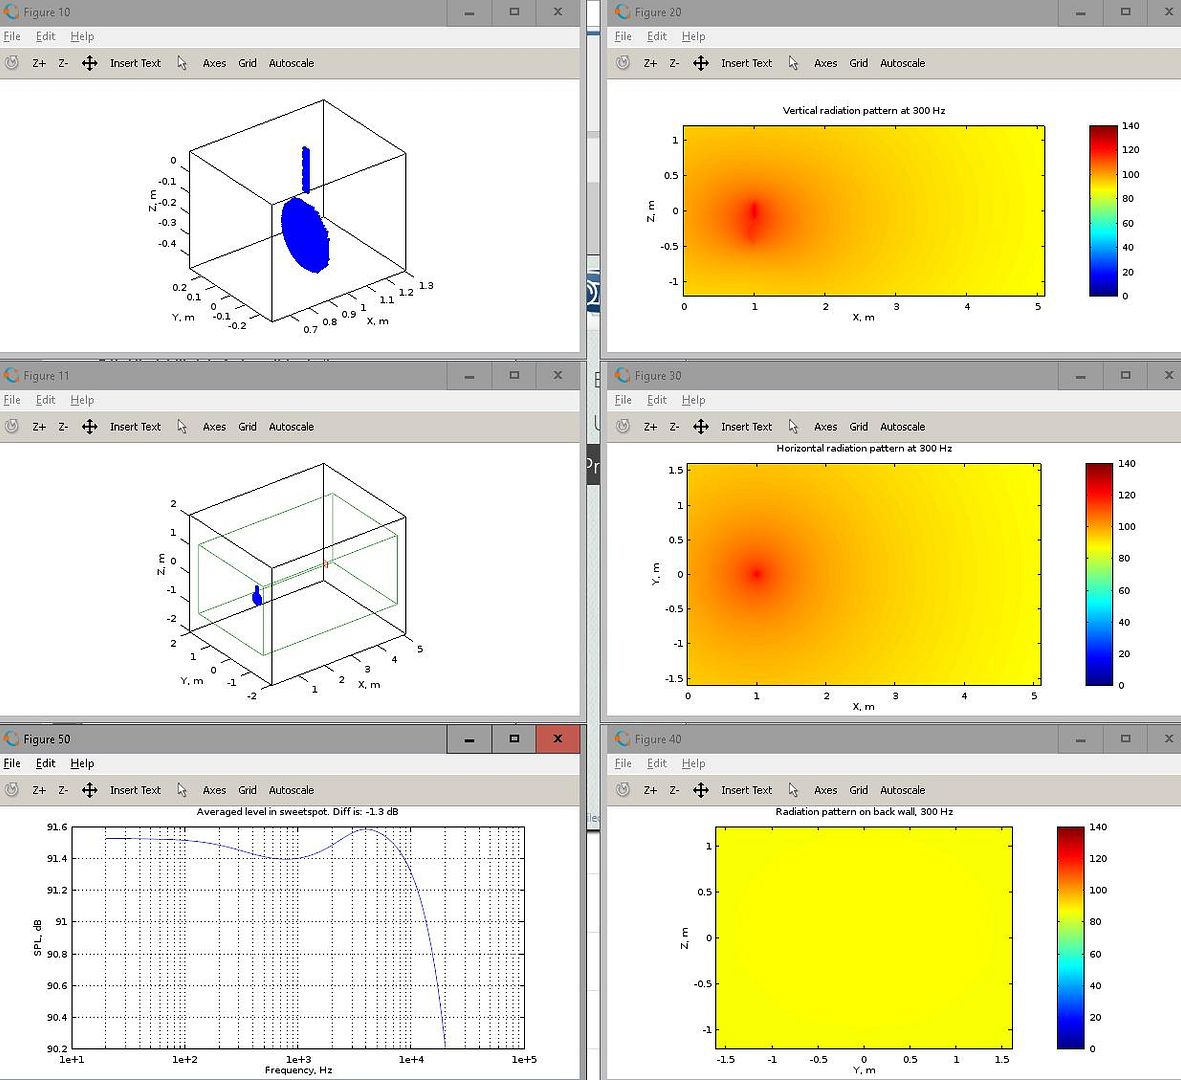Click the colorbar in Figure 20 plot

[1102, 210]
